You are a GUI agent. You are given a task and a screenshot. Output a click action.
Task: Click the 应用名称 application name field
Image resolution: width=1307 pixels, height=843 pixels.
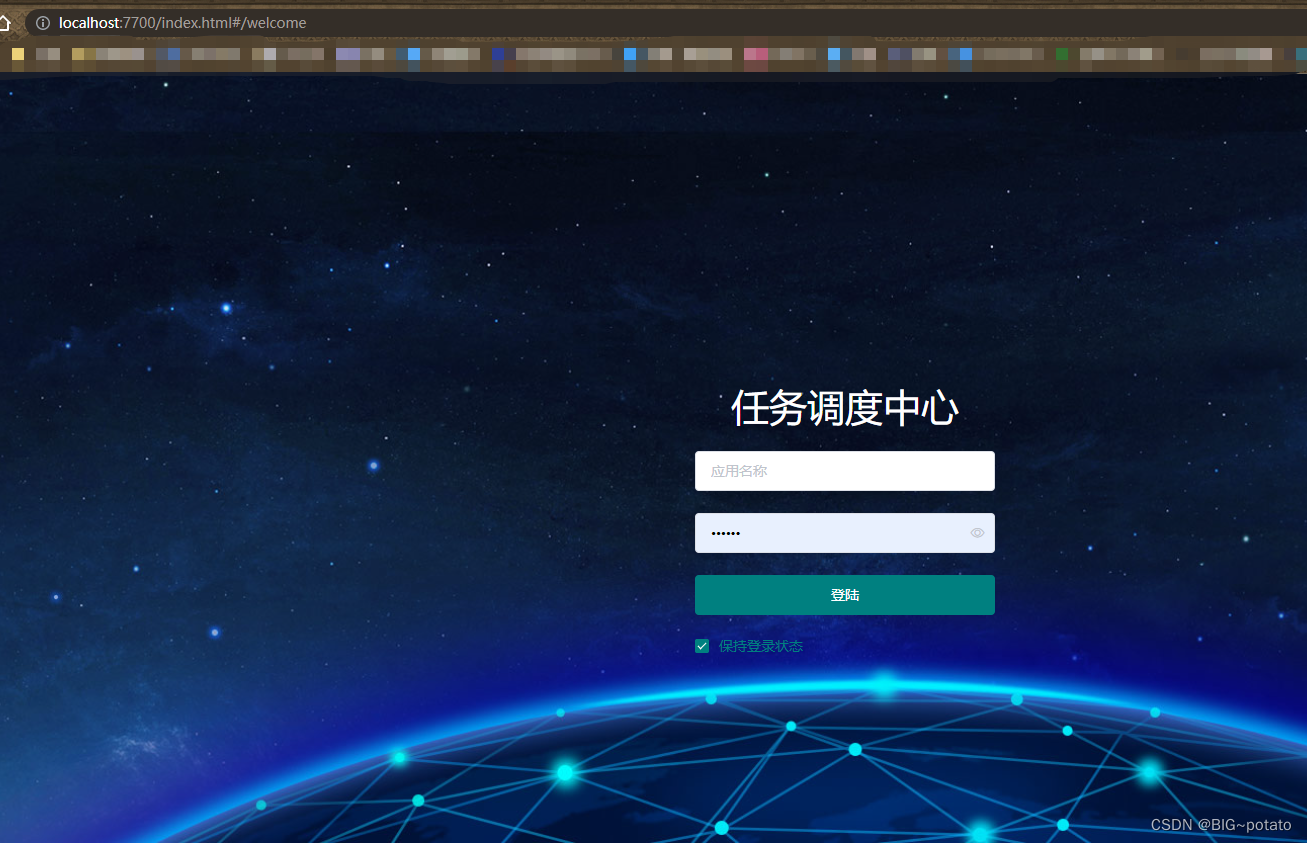click(845, 471)
